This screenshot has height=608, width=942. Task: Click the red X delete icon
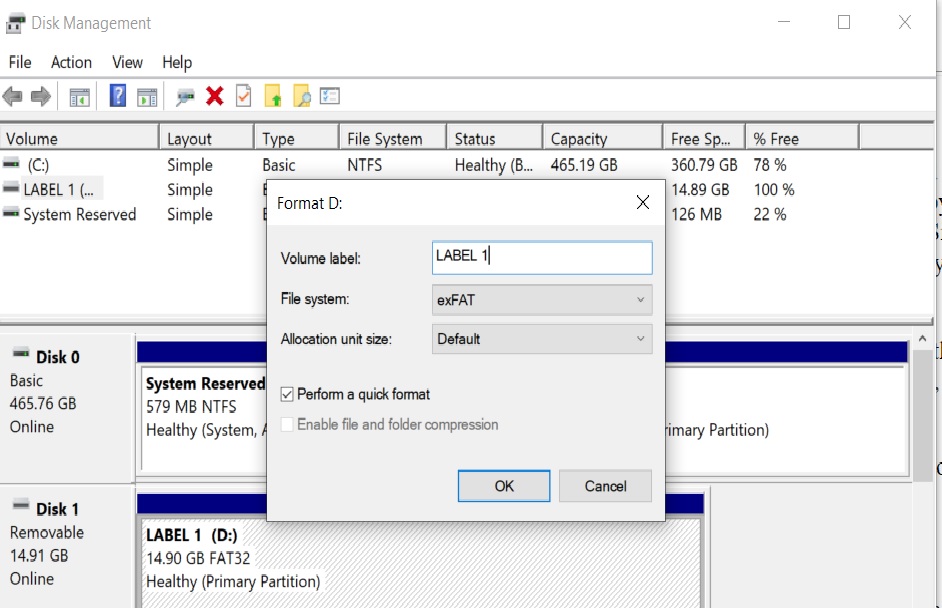pyautogui.click(x=214, y=96)
